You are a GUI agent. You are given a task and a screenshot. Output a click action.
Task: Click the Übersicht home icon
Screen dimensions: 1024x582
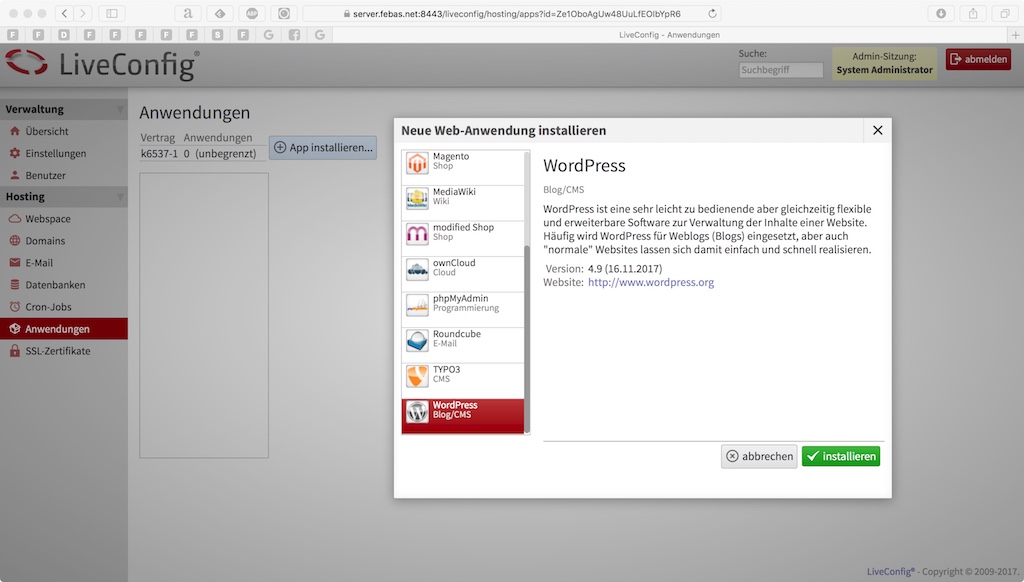click(x=14, y=131)
